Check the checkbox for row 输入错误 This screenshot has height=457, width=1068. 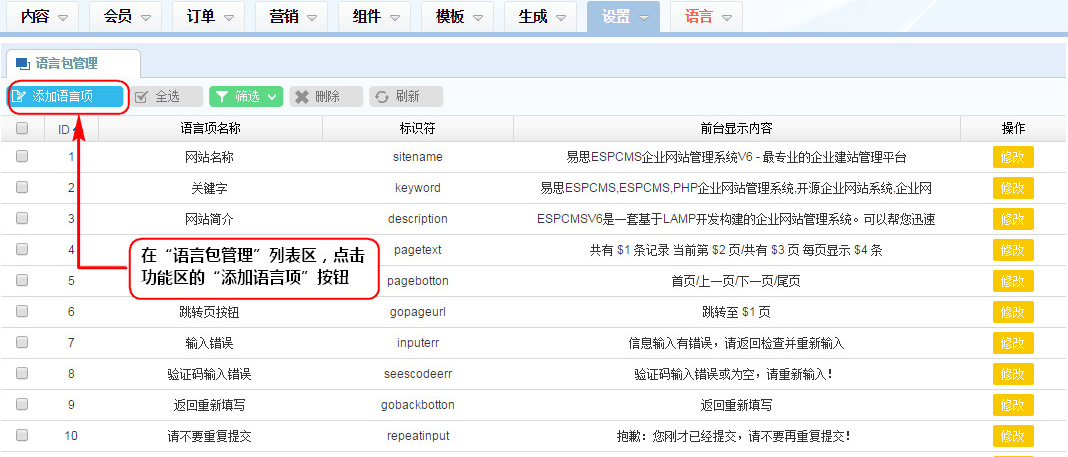click(22, 343)
